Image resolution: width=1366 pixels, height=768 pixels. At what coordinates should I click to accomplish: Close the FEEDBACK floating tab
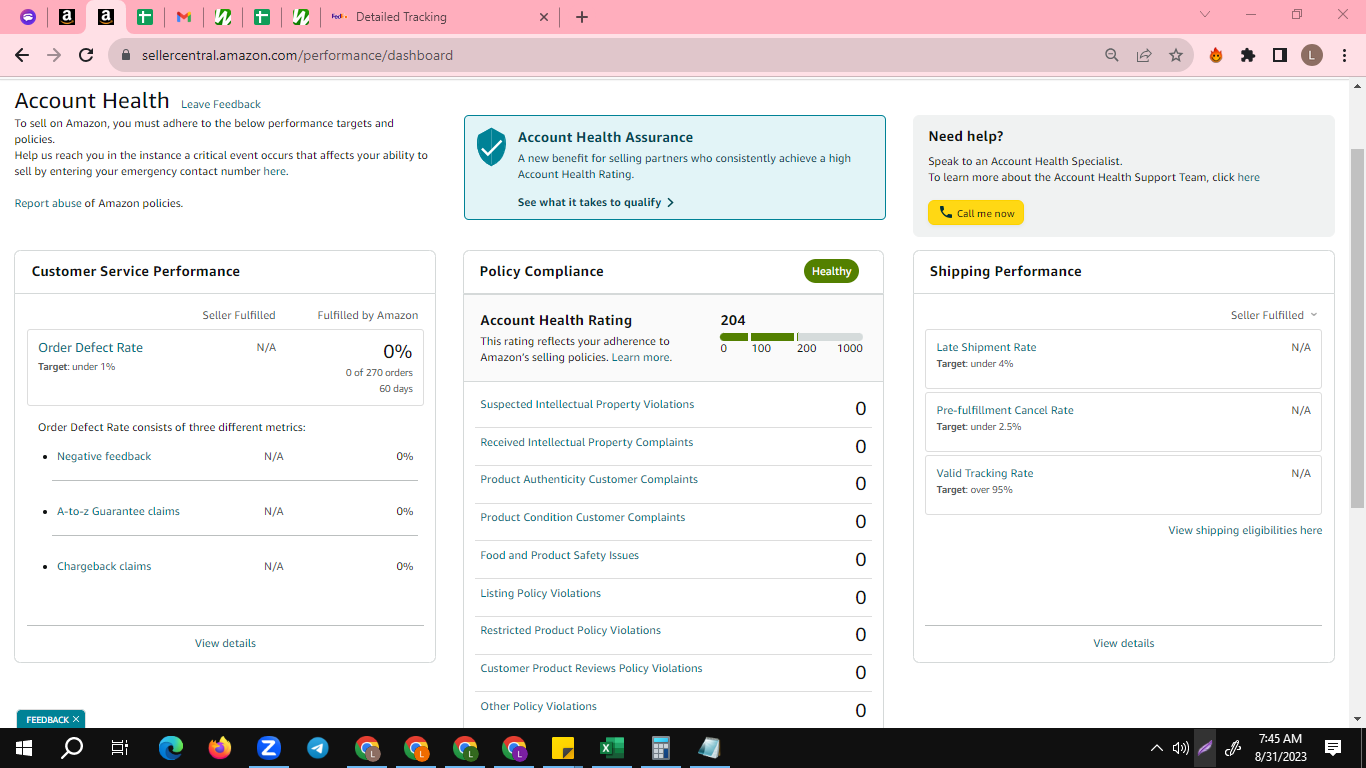click(76, 720)
